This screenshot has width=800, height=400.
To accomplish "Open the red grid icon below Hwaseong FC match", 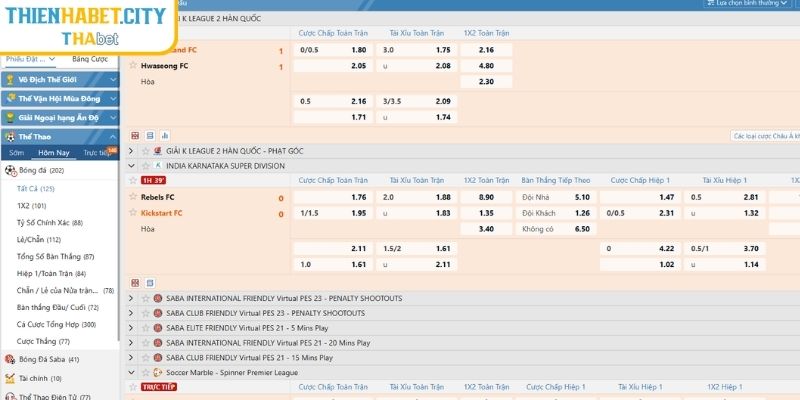I will [135, 136].
